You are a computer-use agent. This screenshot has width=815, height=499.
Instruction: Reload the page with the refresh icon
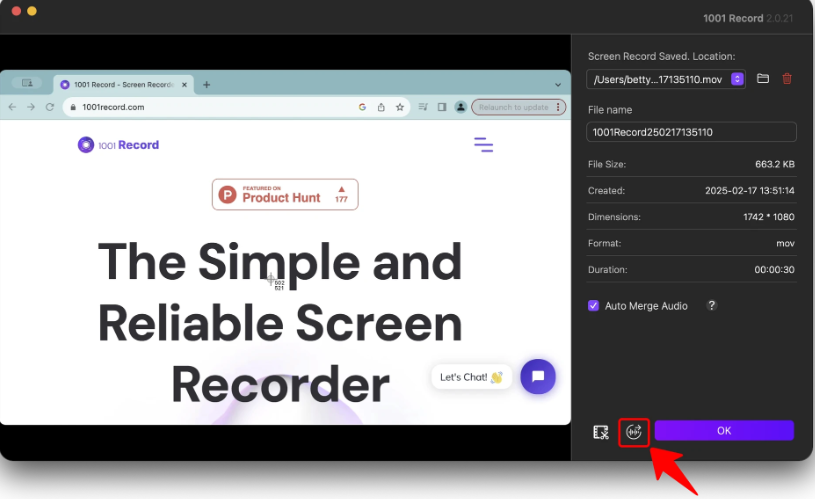coord(50,107)
